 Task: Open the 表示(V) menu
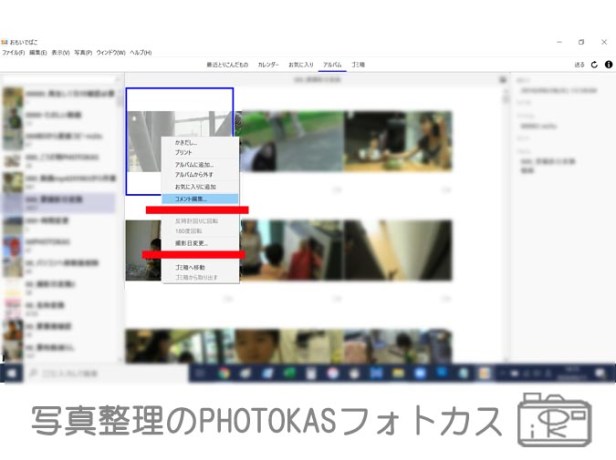click(x=61, y=52)
